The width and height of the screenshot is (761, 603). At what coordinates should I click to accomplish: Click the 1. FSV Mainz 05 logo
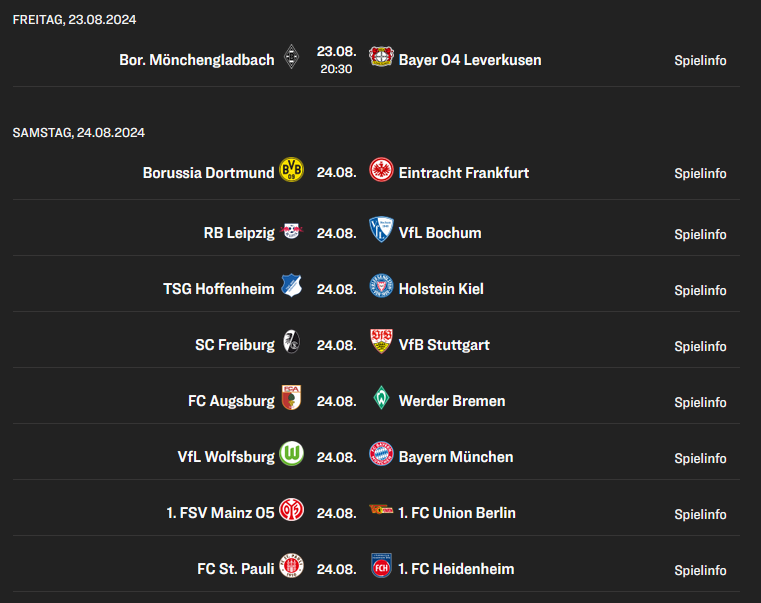(x=291, y=510)
